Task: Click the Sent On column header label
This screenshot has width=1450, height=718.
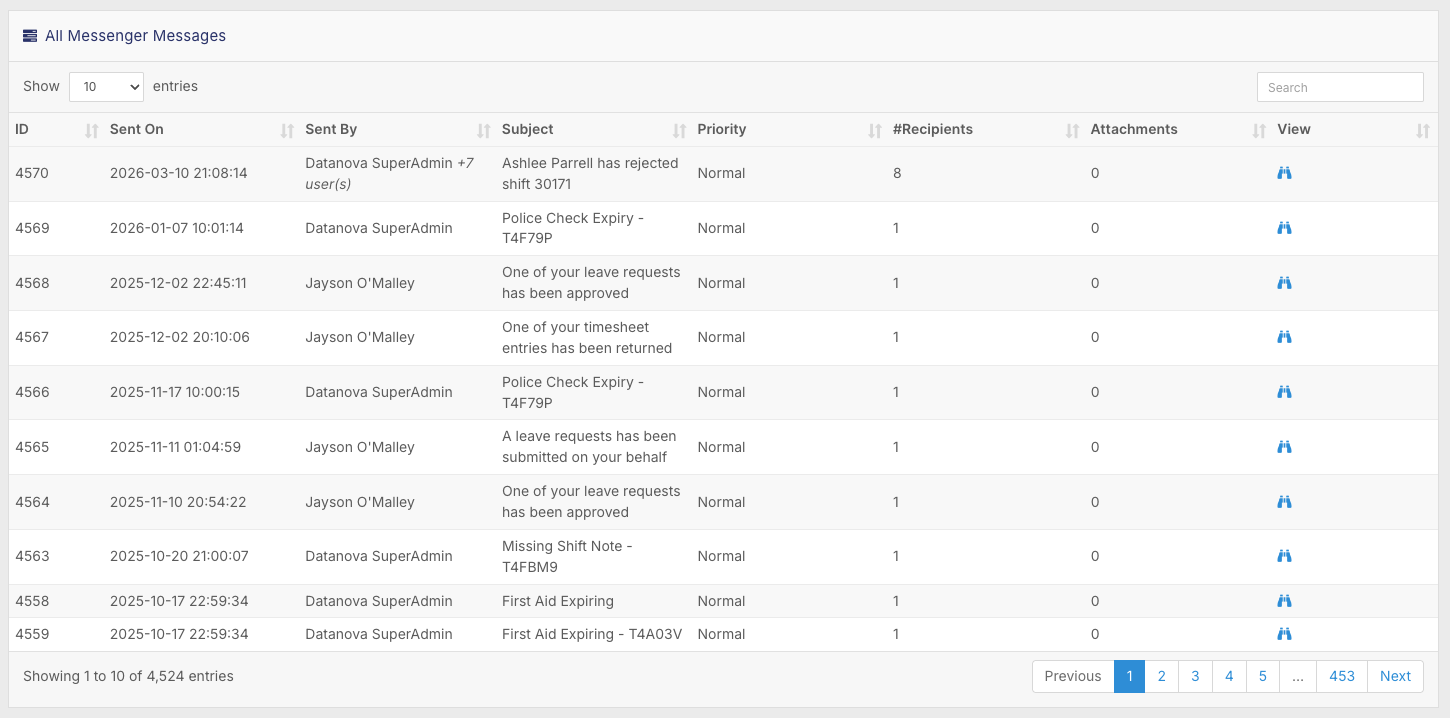Action: (x=137, y=129)
